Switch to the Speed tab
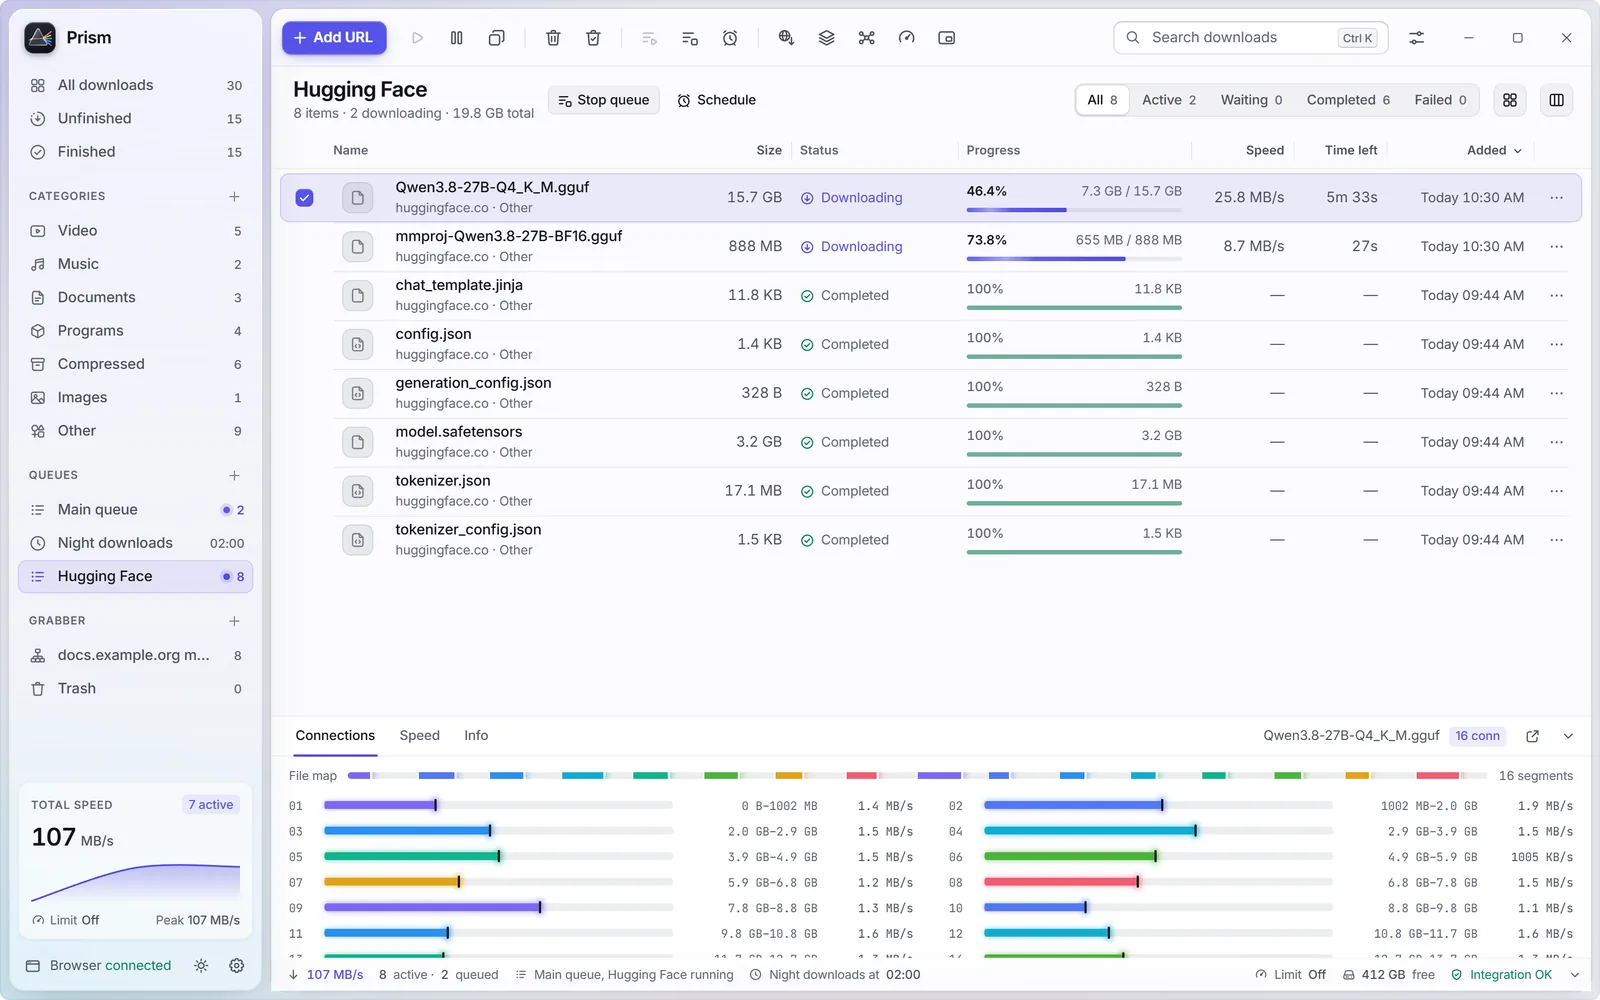The image size is (1600, 1000). (419, 736)
